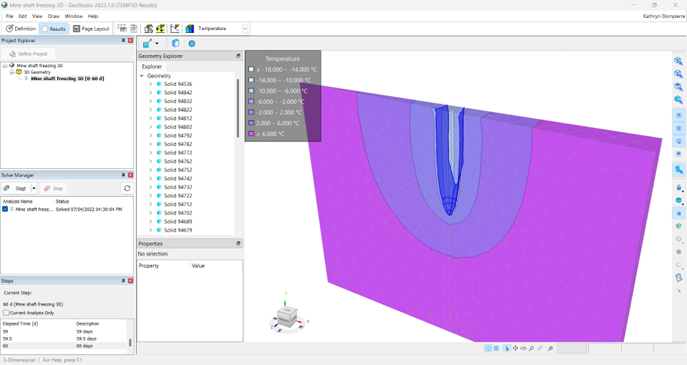Select the measure ruler tool
Screen dimensions: 687x365
click(x=540, y=348)
